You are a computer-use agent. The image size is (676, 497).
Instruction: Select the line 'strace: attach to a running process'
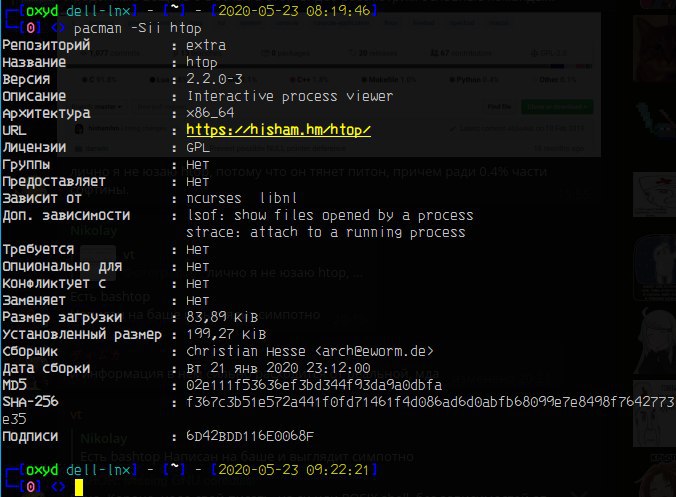[x=326, y=232]
